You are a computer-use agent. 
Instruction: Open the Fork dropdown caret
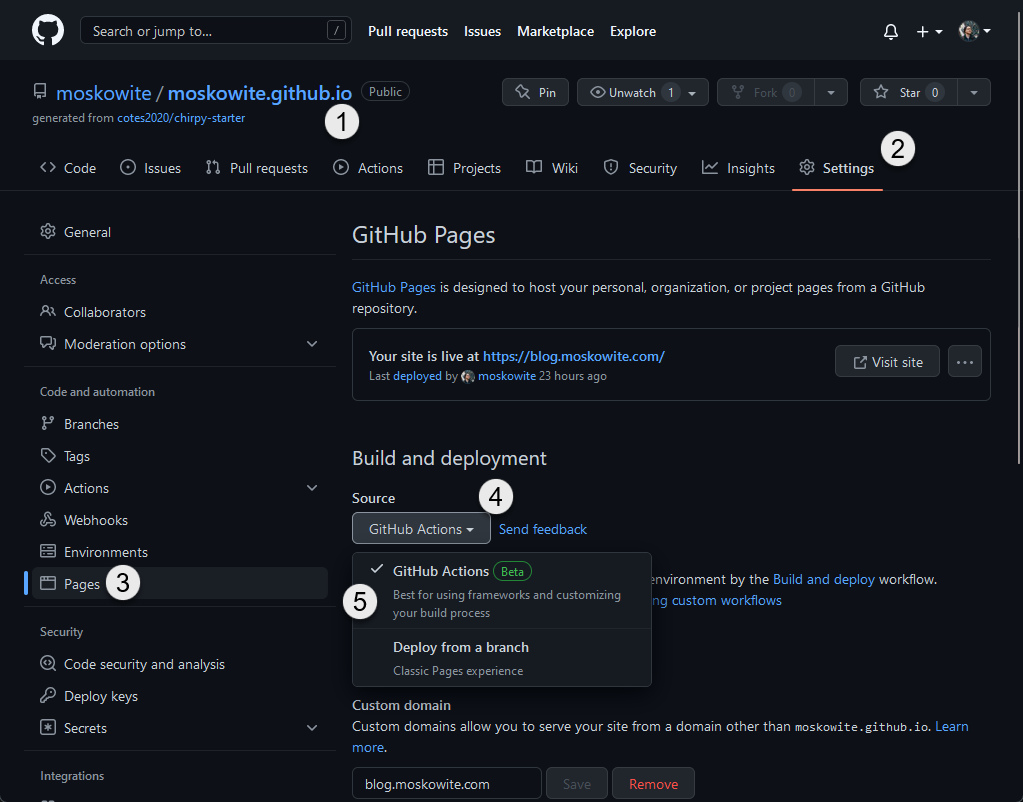pos(831,93)
